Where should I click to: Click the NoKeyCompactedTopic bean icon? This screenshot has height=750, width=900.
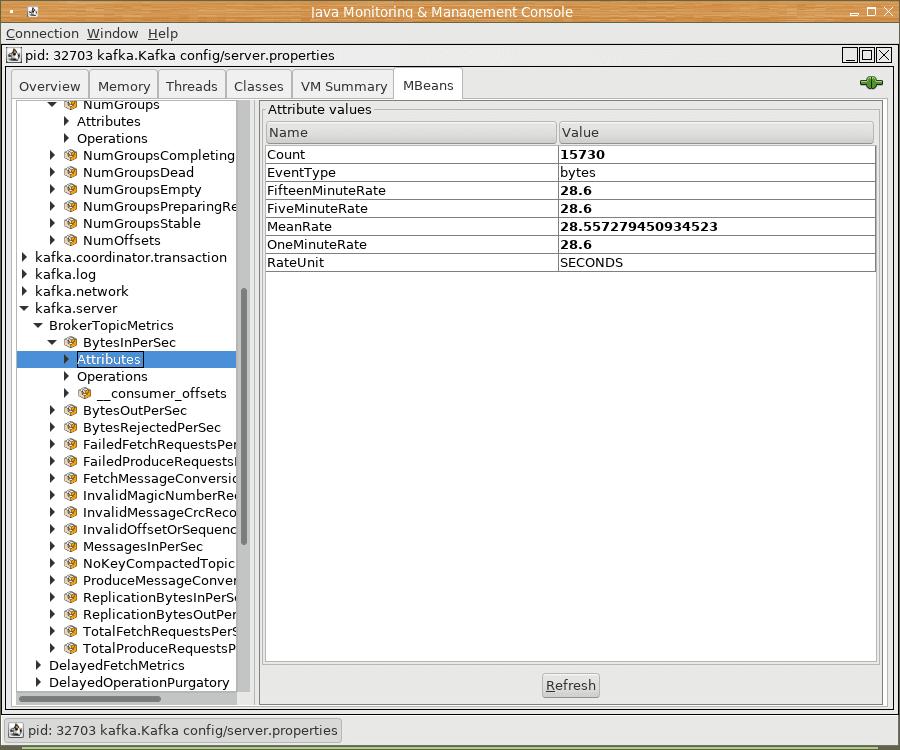(71, 564)
